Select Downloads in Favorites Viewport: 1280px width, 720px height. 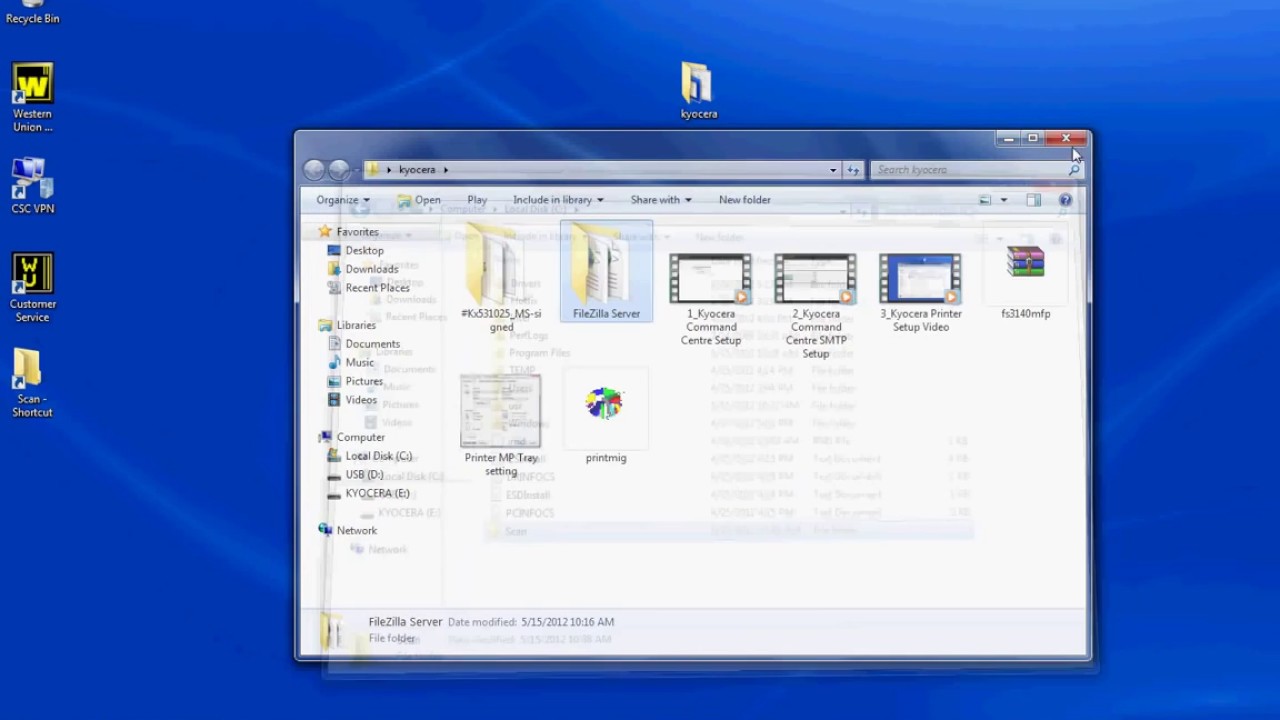371,269
